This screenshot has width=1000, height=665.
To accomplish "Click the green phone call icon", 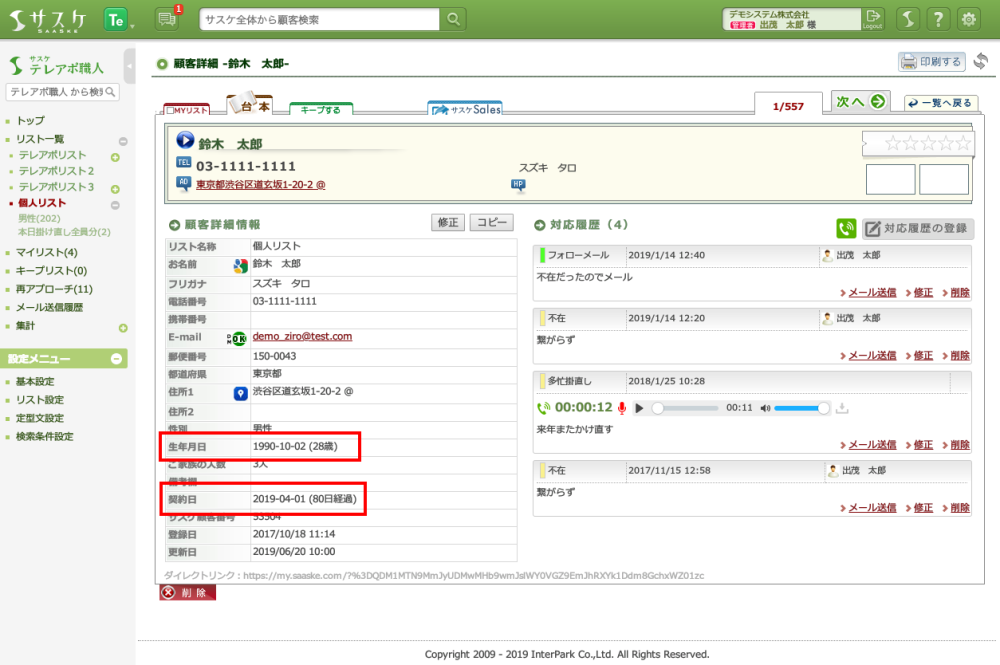I will pyautogui.click(x=846, y=228).
